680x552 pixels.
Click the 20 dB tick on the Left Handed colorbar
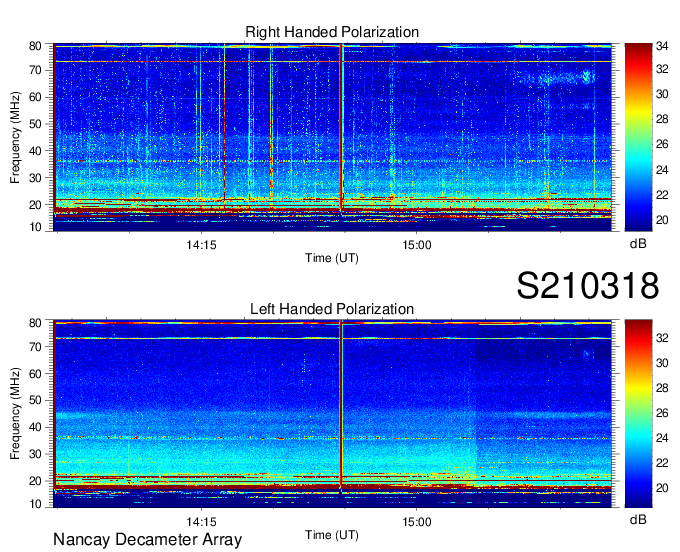tap(662, 488)
